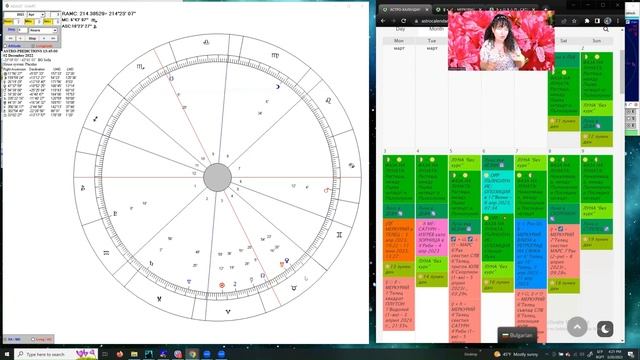Viewport: 640px width, 360px height.
Task: Open the browser three-dot menu
Action: (618, 21)
